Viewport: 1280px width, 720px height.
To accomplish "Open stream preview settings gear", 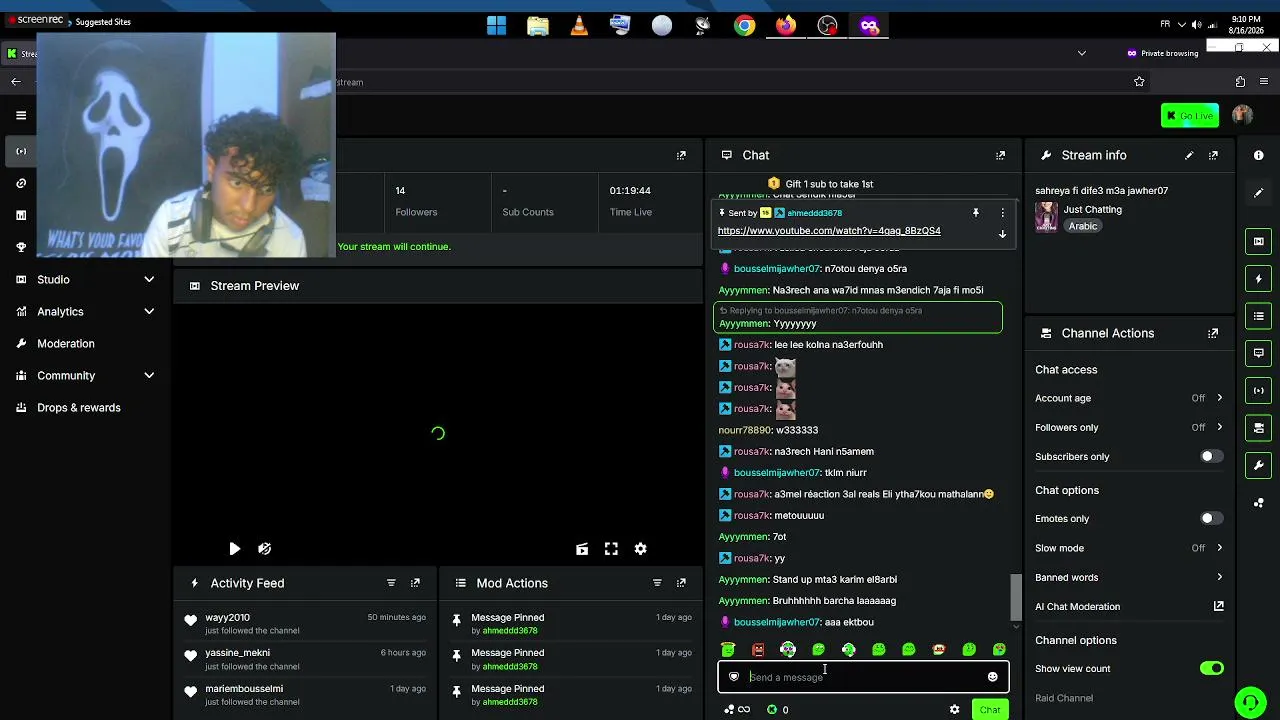I will coord(641,549).
